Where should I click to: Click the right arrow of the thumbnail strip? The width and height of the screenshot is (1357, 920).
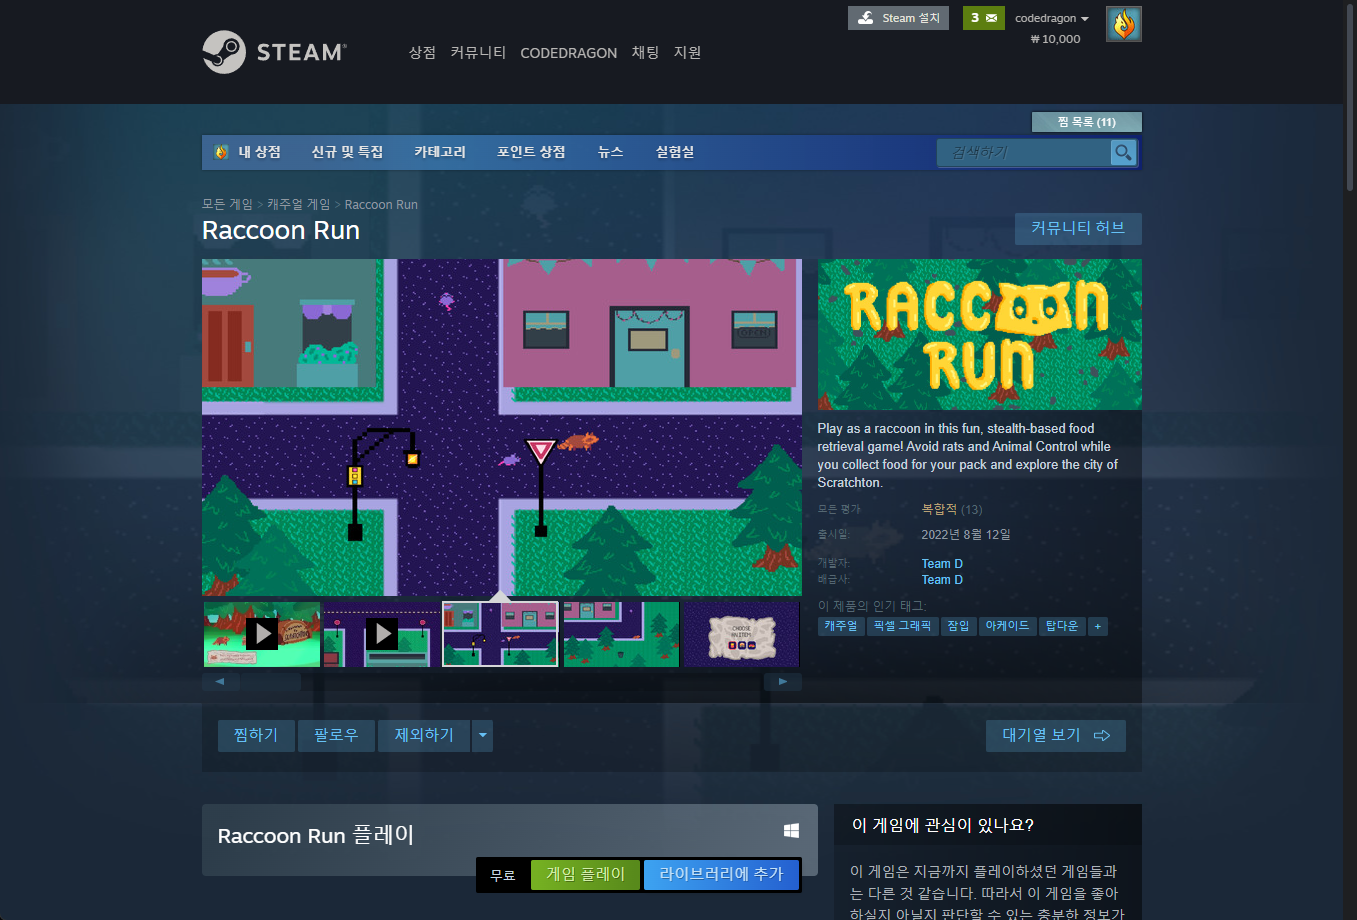coord(783,682)
